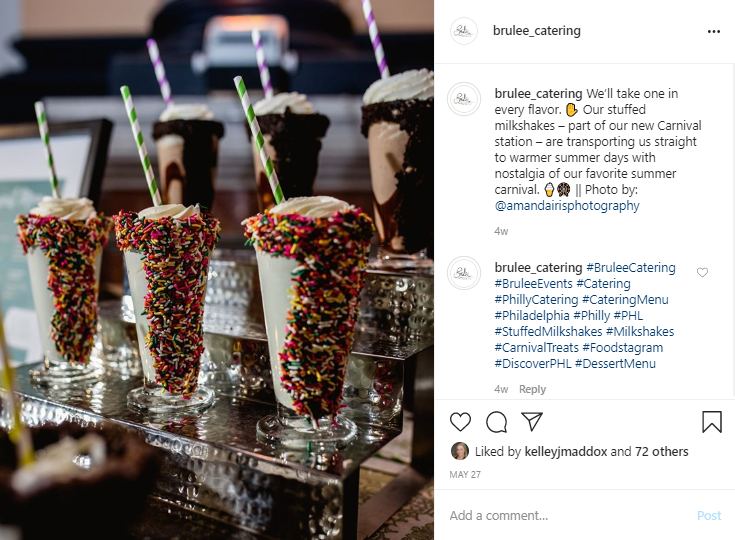Screen dimensions: 735x540
Task: Click the caption's brulee_catering avatar
Action: coord(464,99)
